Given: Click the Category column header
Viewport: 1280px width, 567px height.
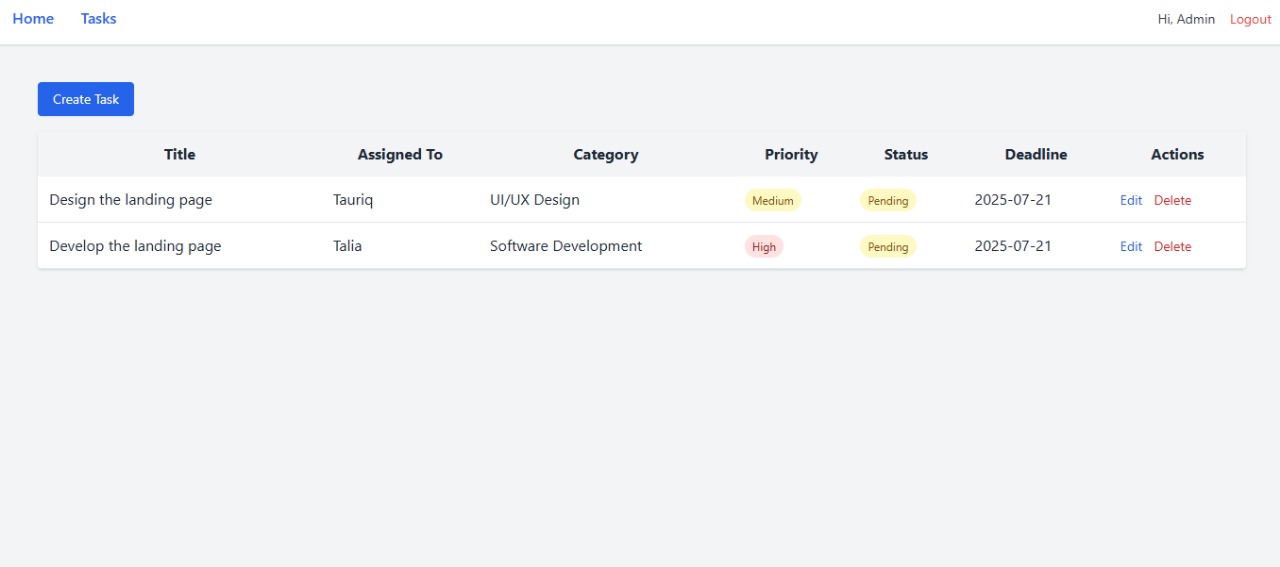Looking at the screenshot, I should tap(605, 154).
